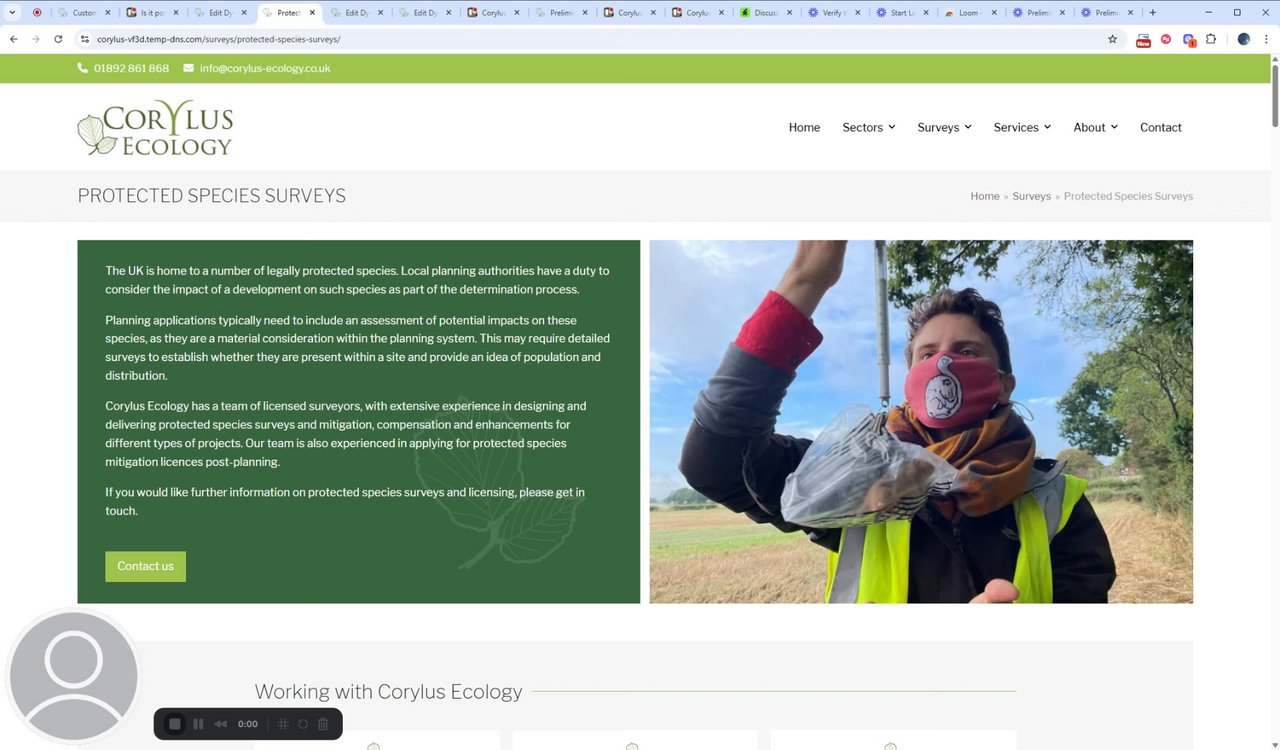View site information icon in address bar
The height and width of the screenshot is (750, 1280).
[x=85, y=39]
